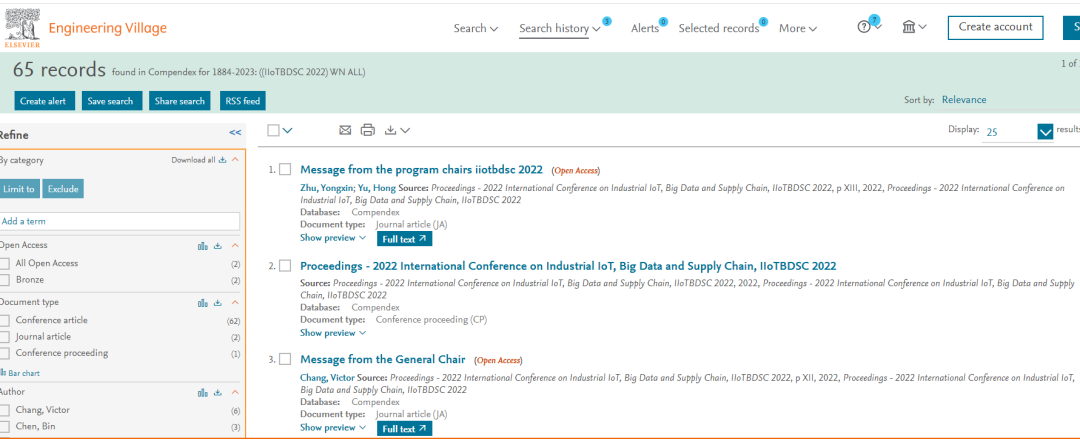Collapse the Open Access facet
Viewport: 1080px width, 442px height.
click(235, 246)
